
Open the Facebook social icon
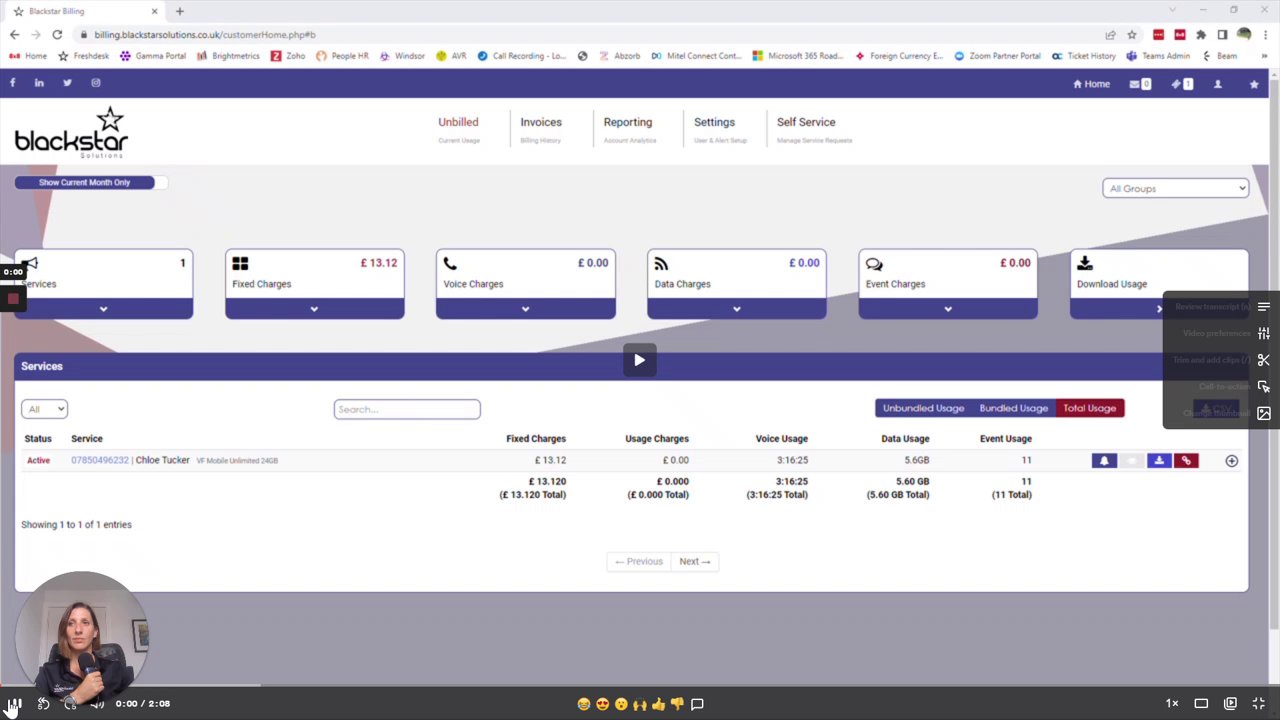click(x=12, y=83)
